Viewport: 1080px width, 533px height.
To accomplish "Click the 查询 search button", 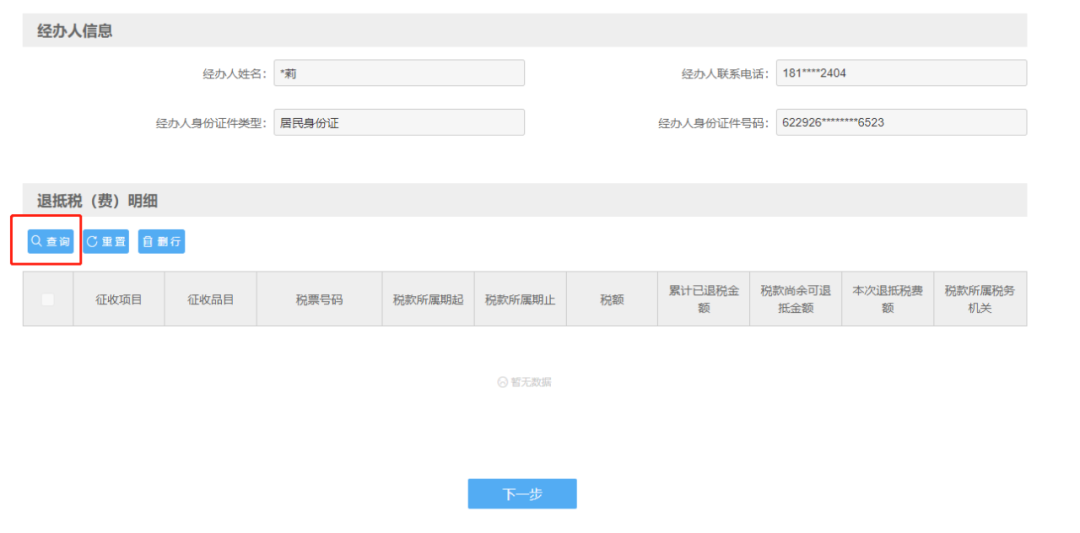I will (x=50, y=241).
